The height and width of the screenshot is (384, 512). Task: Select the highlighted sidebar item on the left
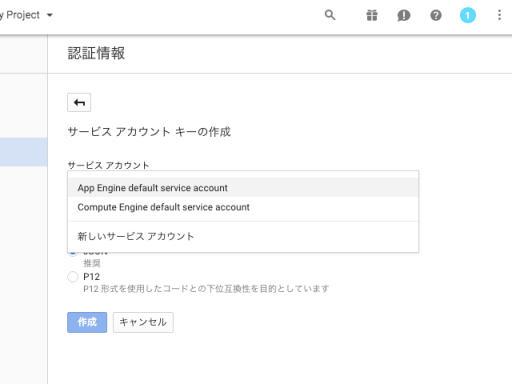coord(23,152)
